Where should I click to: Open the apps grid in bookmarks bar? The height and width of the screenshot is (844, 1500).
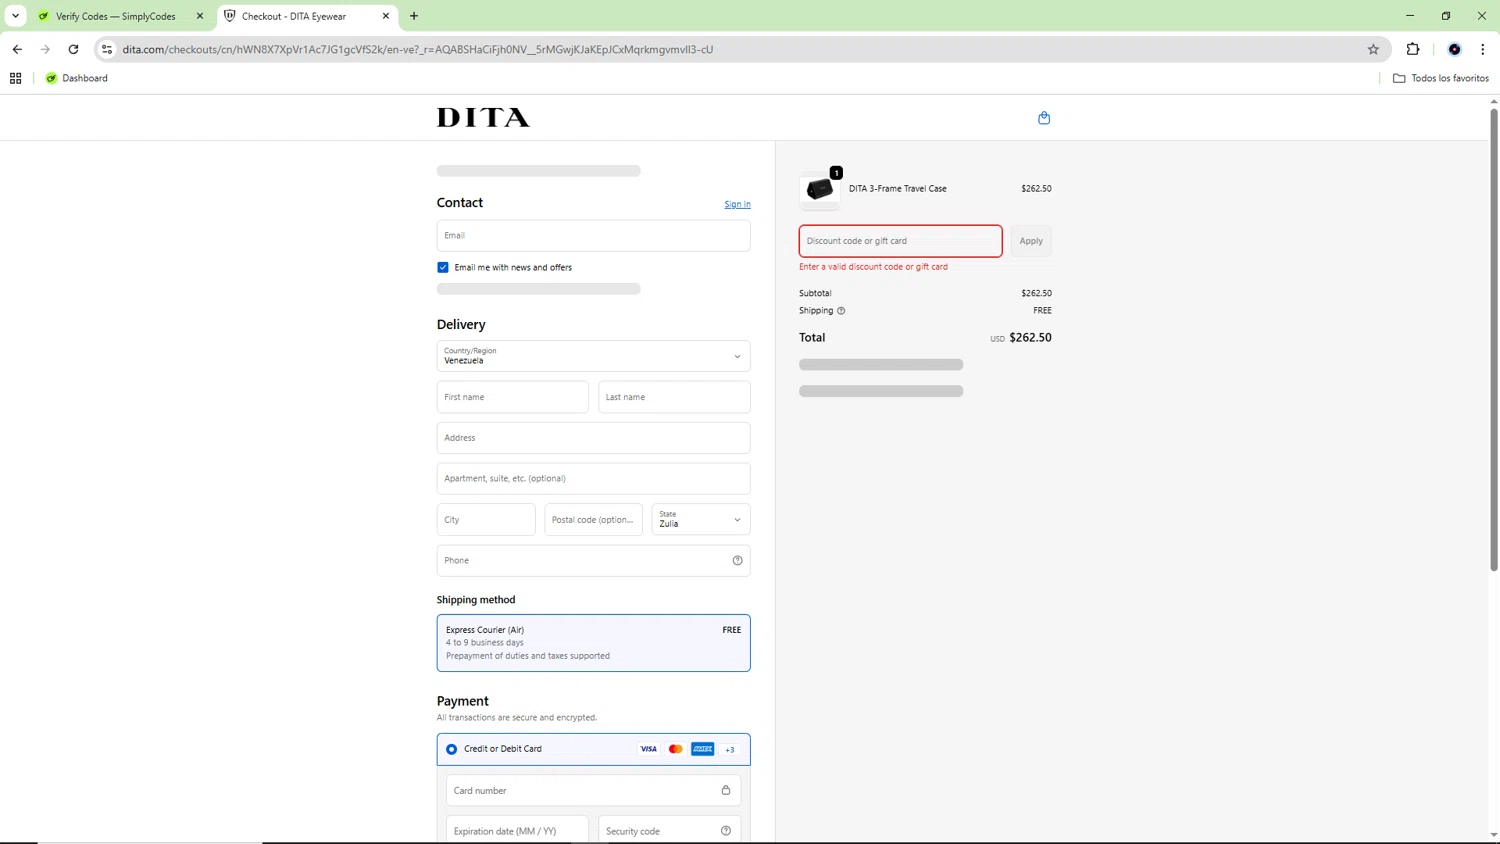16,78
